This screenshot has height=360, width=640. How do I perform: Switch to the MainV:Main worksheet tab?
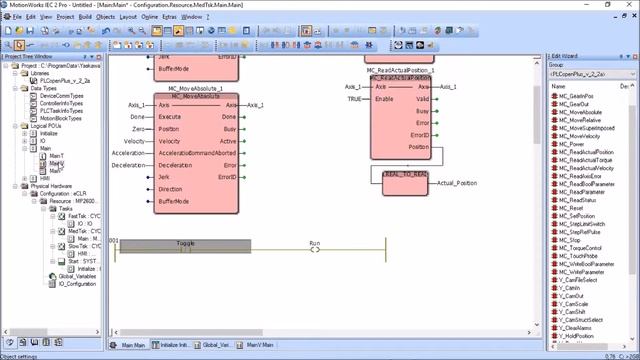coord(255,345)
